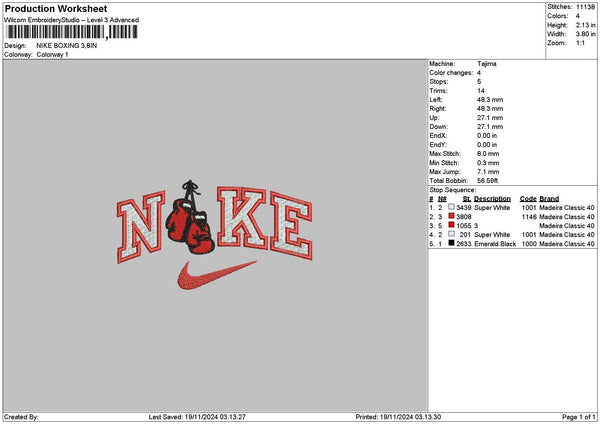Select the Color changes label

click(451, 73)
